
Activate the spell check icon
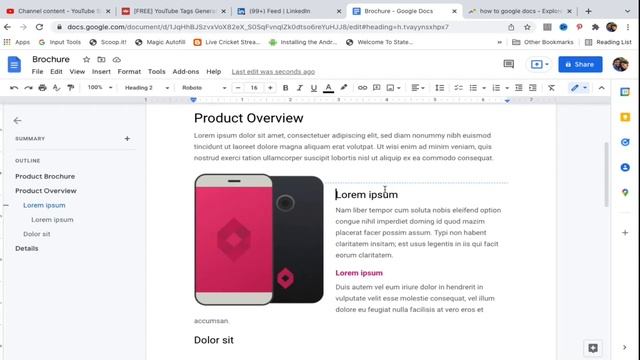[56, 88]
